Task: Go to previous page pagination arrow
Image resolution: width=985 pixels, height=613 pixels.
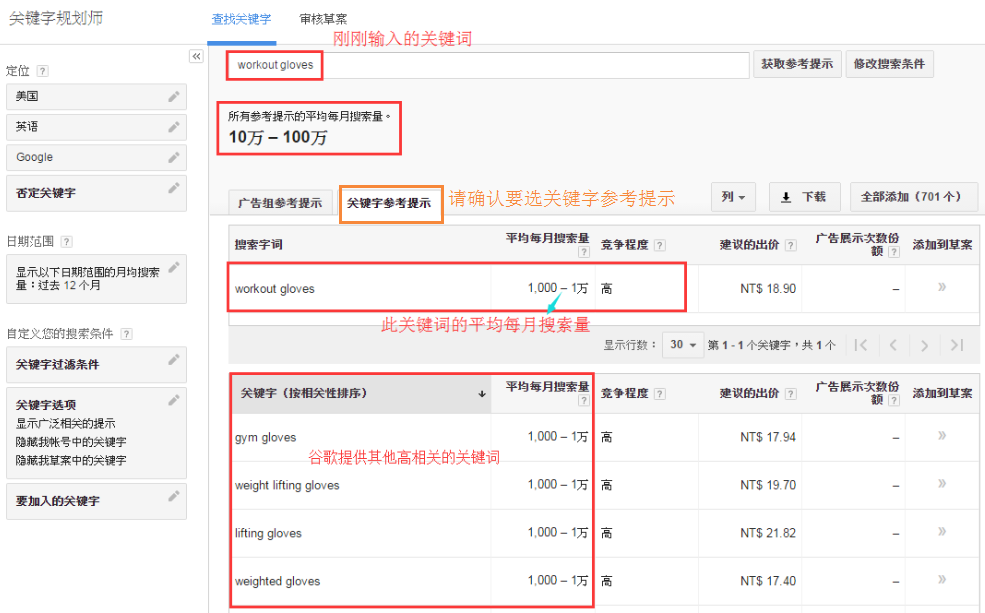Action: (x=893, y=345)
